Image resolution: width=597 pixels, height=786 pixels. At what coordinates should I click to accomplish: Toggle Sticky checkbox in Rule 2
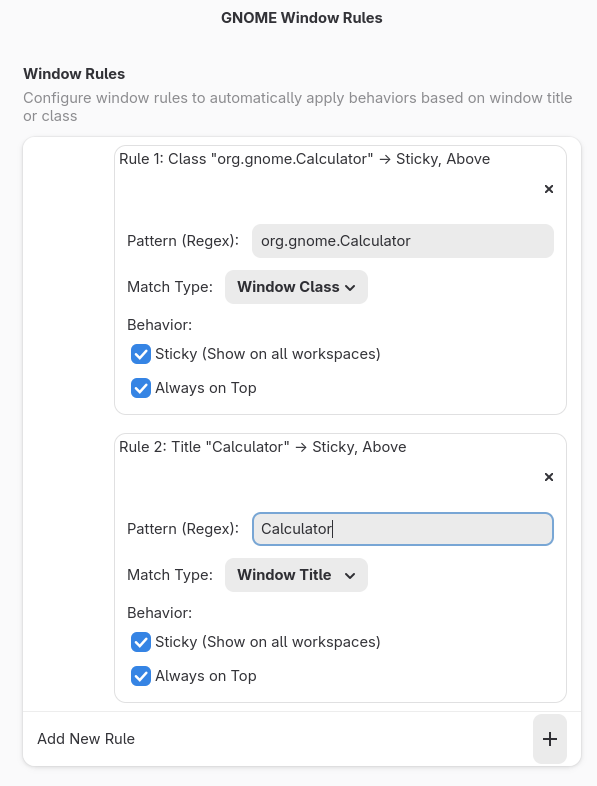[x=141, y=642]
